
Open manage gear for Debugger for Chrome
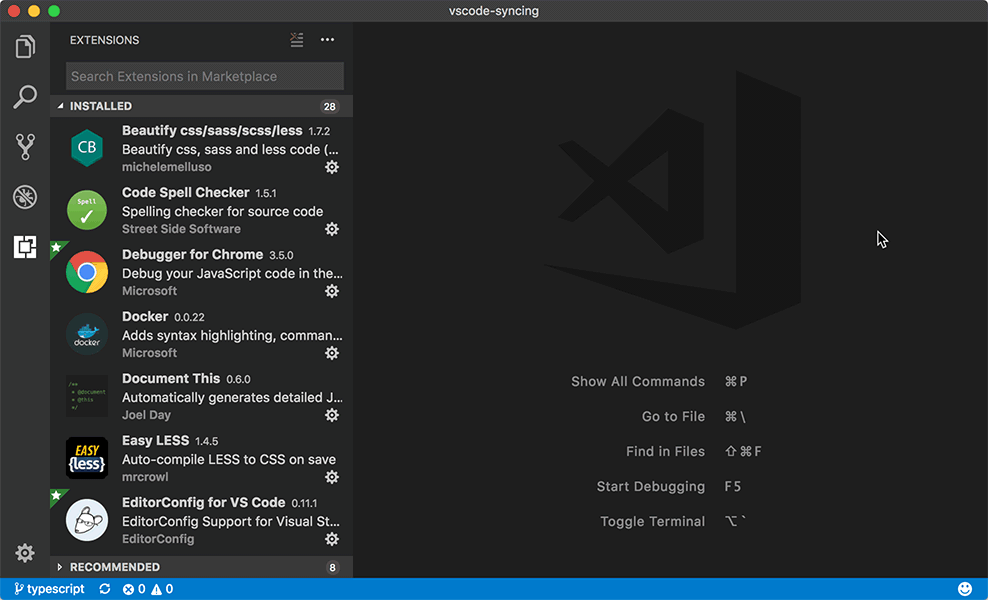click(332, 291)
